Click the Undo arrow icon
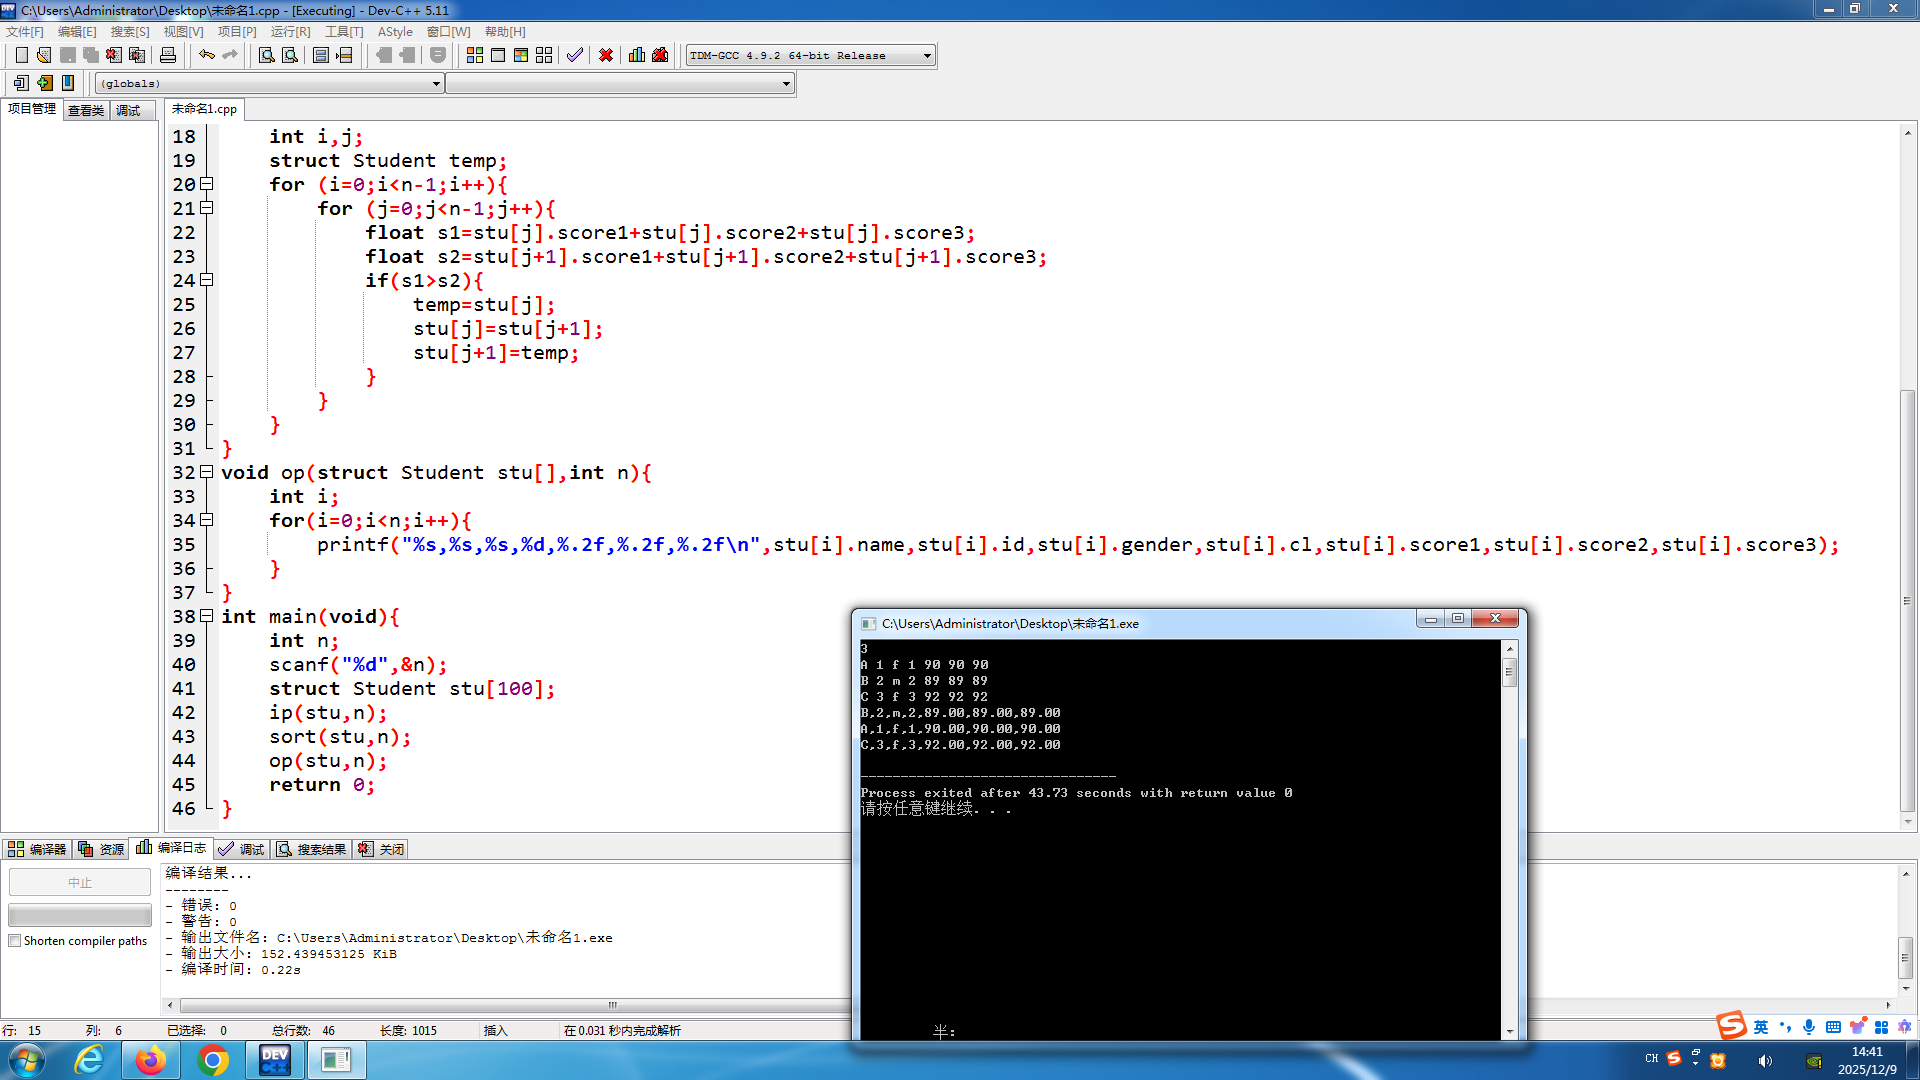 click(206, 55)
